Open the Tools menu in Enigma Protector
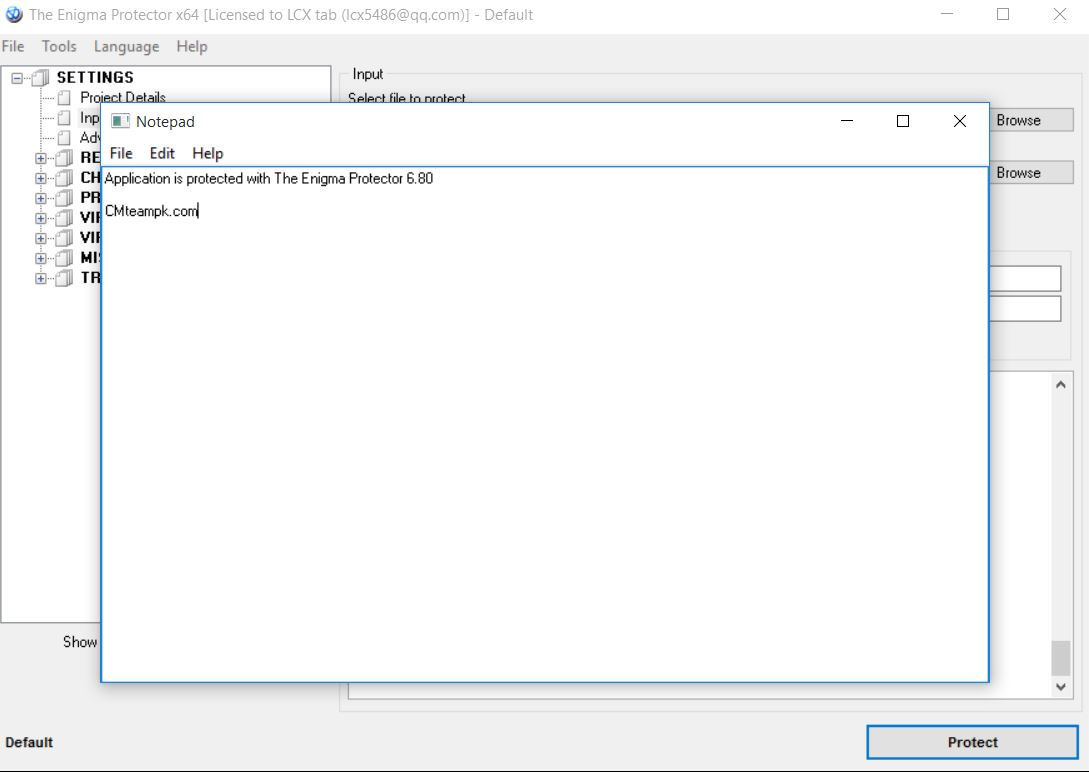This screenshot has height=772, width=1089. coord(59,47)
